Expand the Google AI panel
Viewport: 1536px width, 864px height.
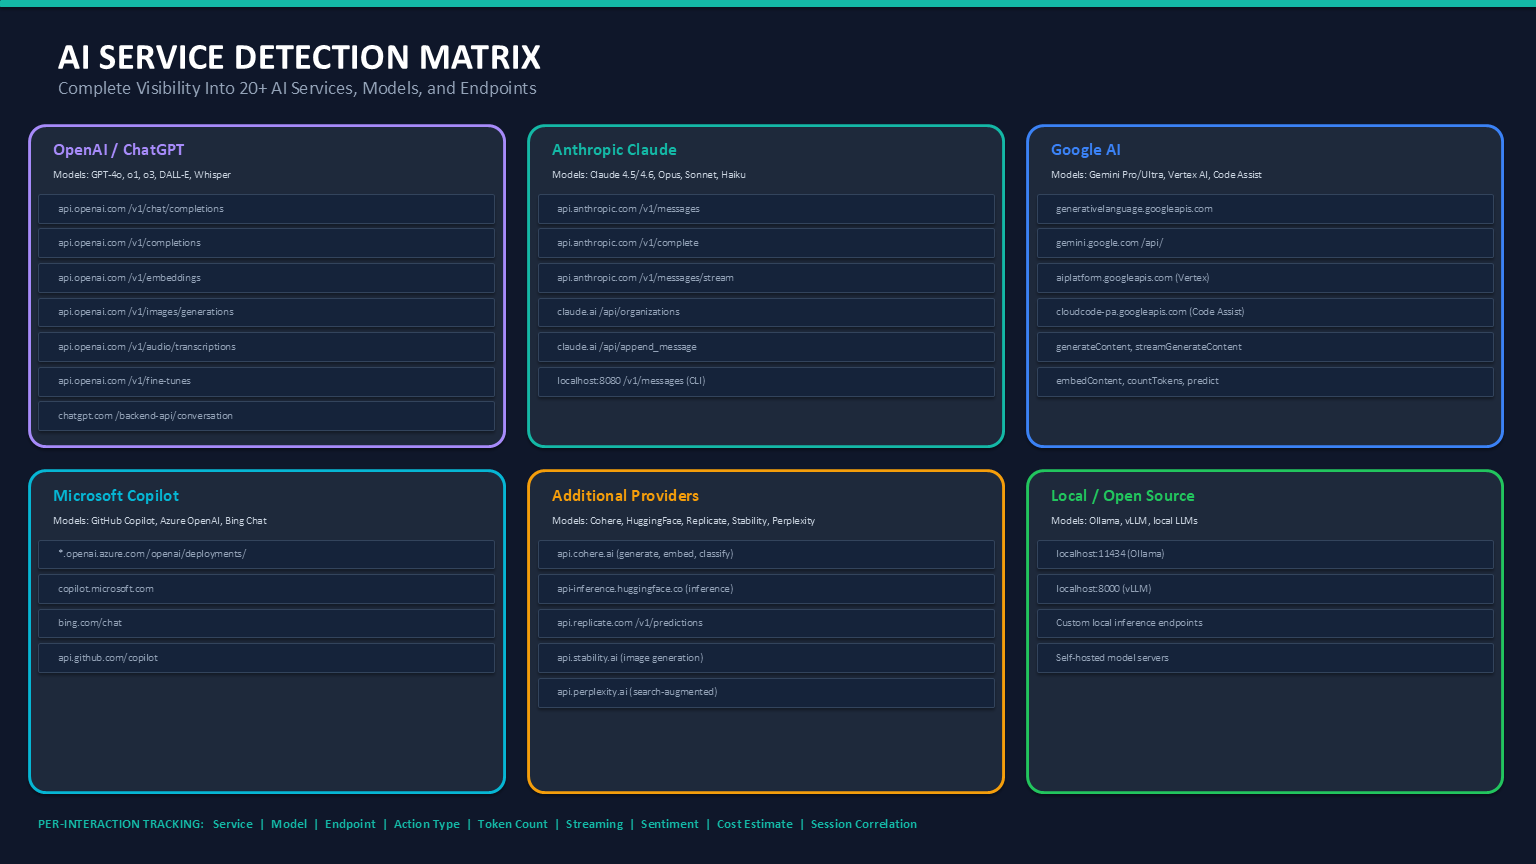[x=1086, y=149]
